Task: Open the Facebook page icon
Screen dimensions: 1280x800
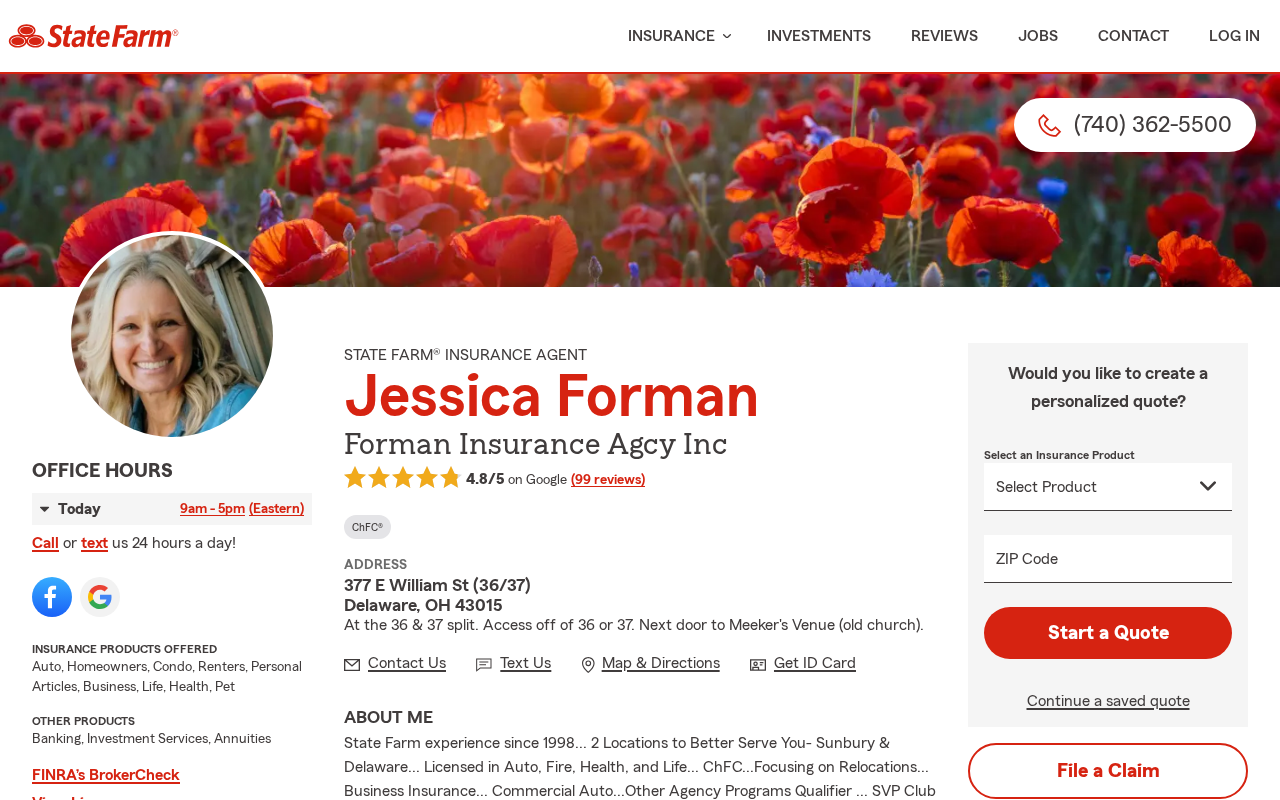Action: (x=52, y=597)
